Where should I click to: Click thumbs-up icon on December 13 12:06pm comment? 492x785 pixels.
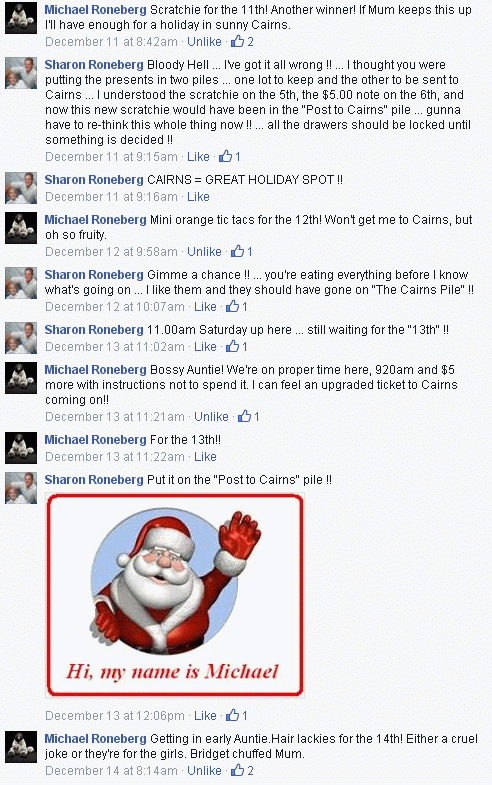[x=232, y=715]
